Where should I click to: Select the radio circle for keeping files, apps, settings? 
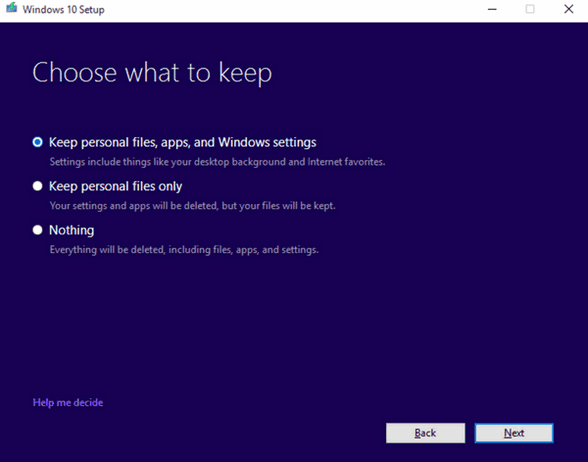click(x=38, y=142)
